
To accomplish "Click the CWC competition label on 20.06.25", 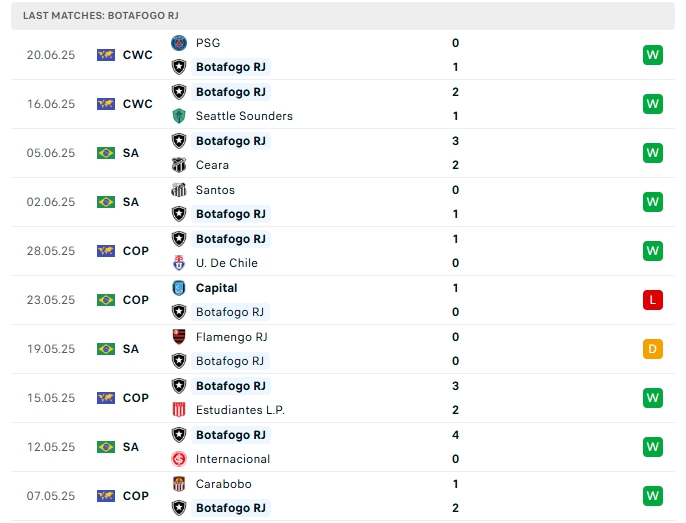I will pyautogui.click(x=138, y=55).
